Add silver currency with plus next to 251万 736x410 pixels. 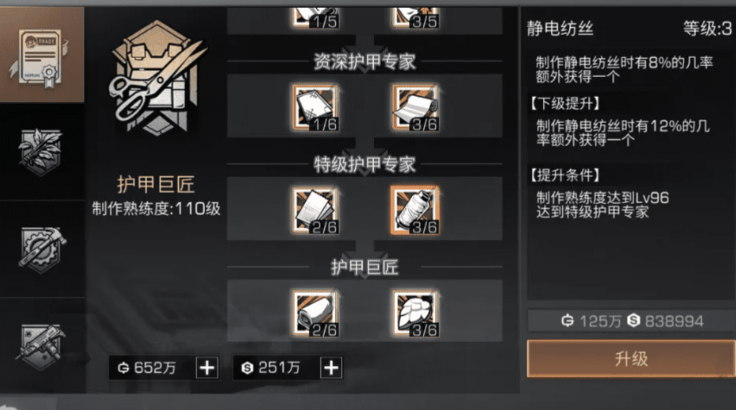331,367
